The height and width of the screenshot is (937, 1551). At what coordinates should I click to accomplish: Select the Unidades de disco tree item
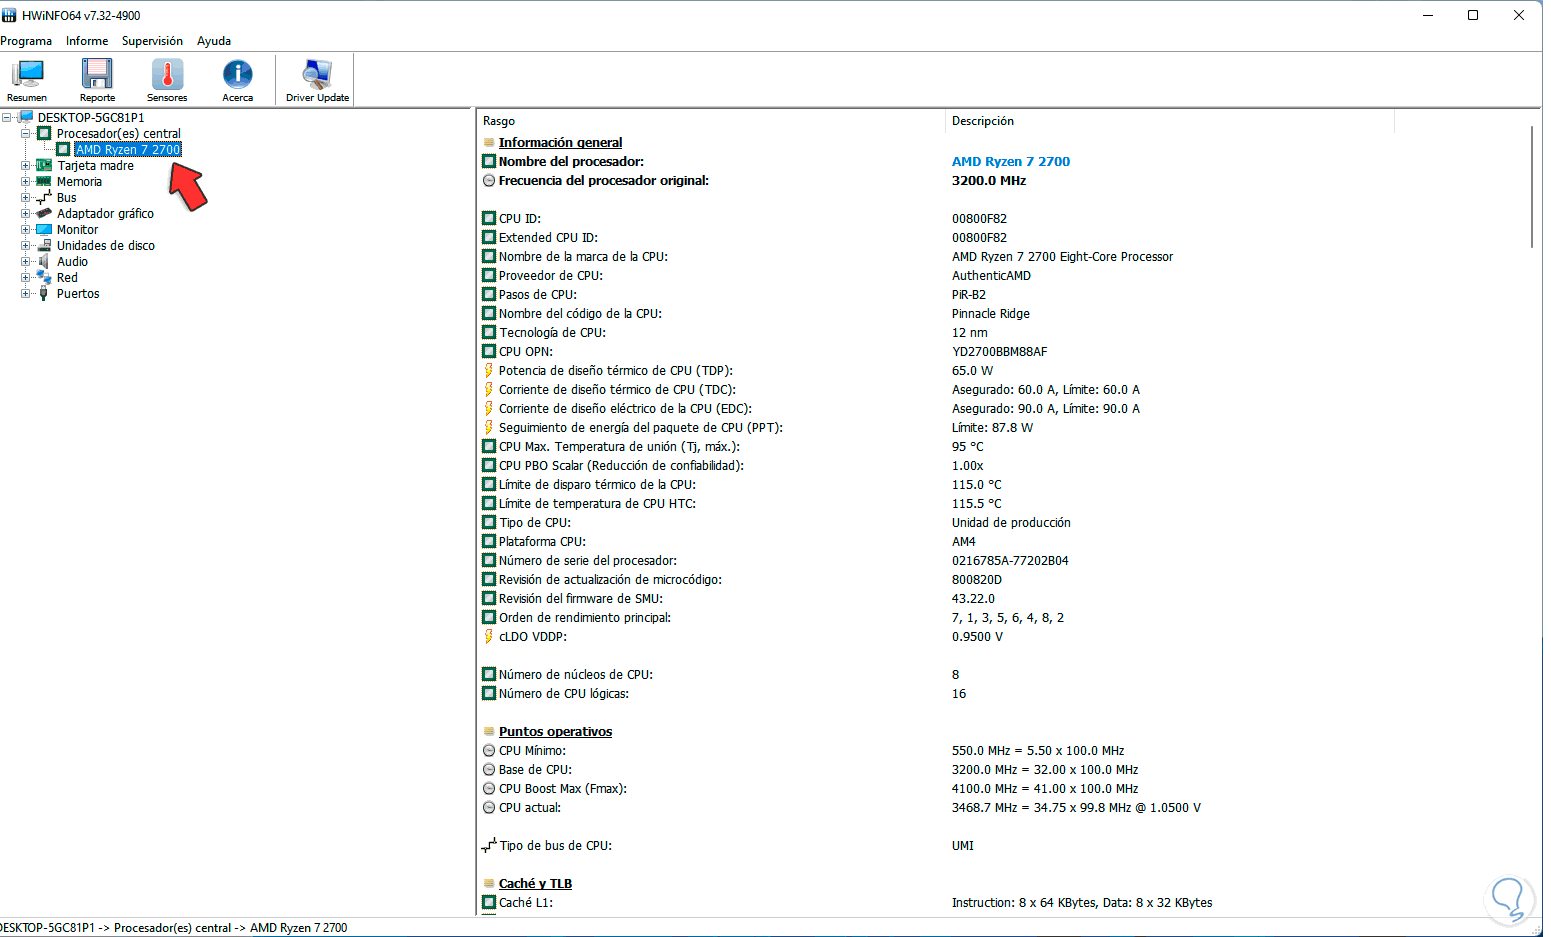pos(106,245)
